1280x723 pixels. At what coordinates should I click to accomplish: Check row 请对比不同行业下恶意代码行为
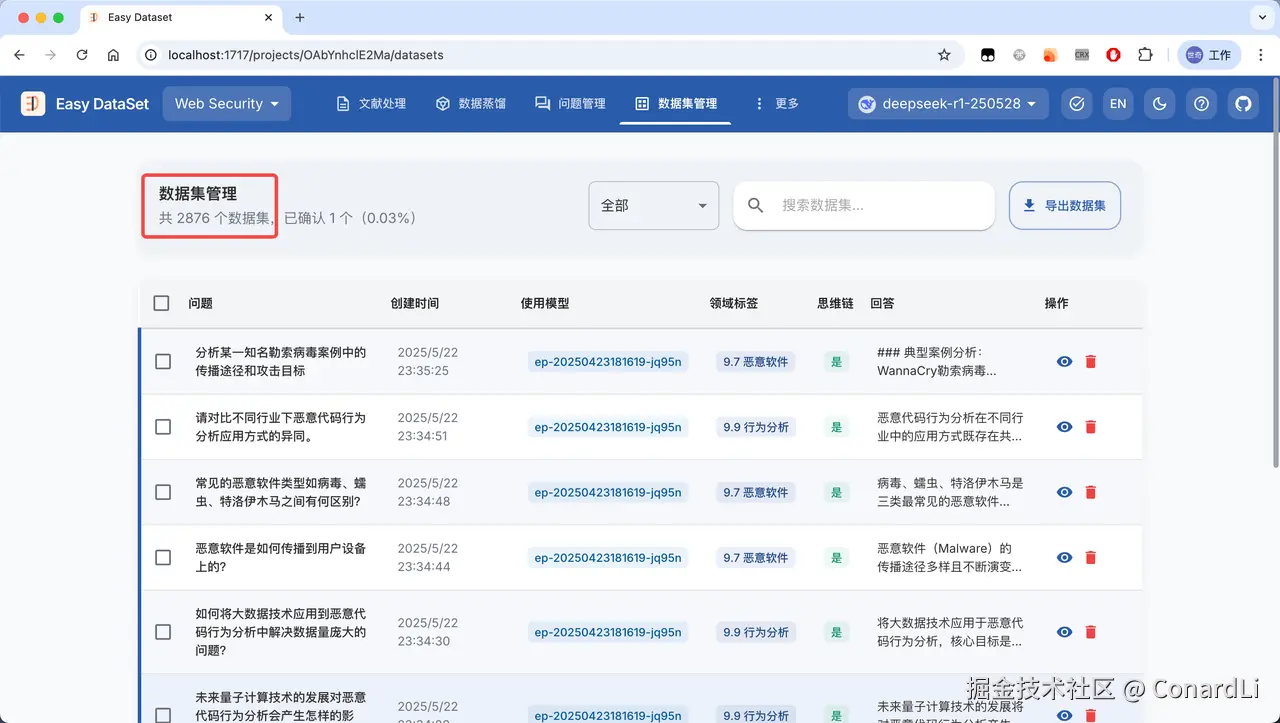(x=163, y=427)
